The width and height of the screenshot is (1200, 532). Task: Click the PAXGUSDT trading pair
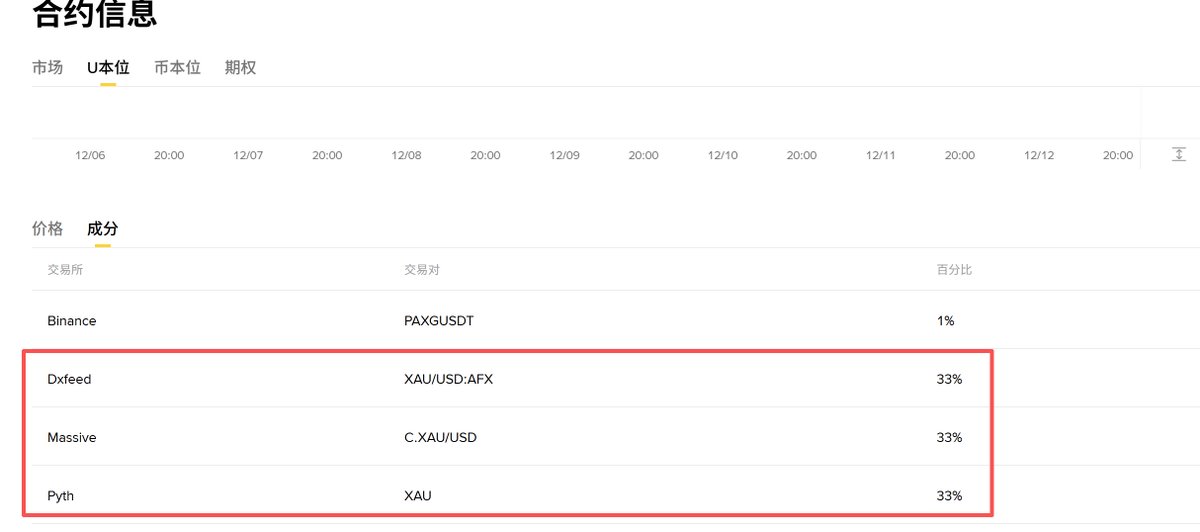click(x=439, y=321)
